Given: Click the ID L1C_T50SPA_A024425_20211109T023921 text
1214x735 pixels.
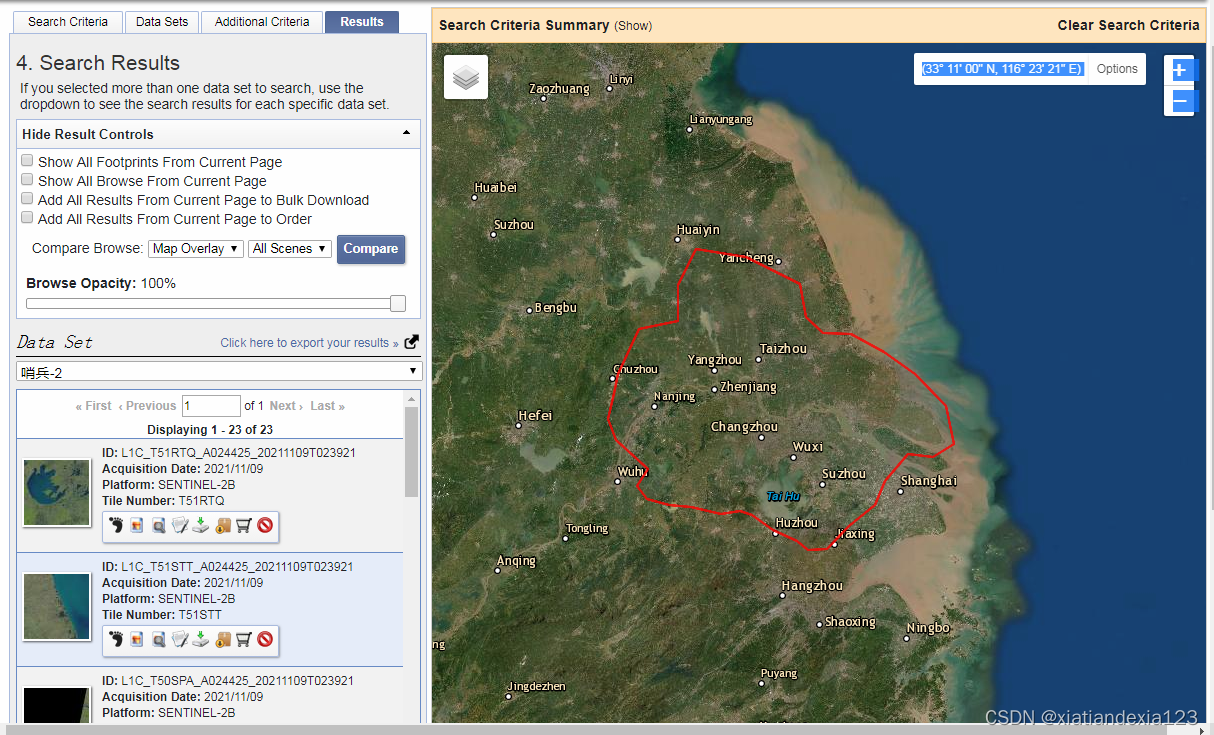Looking at the screenshot, I should click(237, 681).
